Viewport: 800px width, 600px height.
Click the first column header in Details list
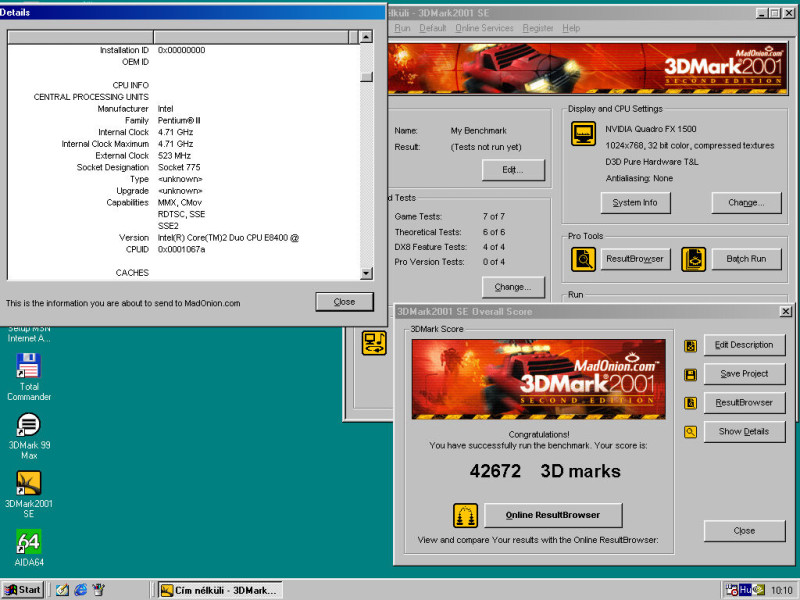coord(81,37)
